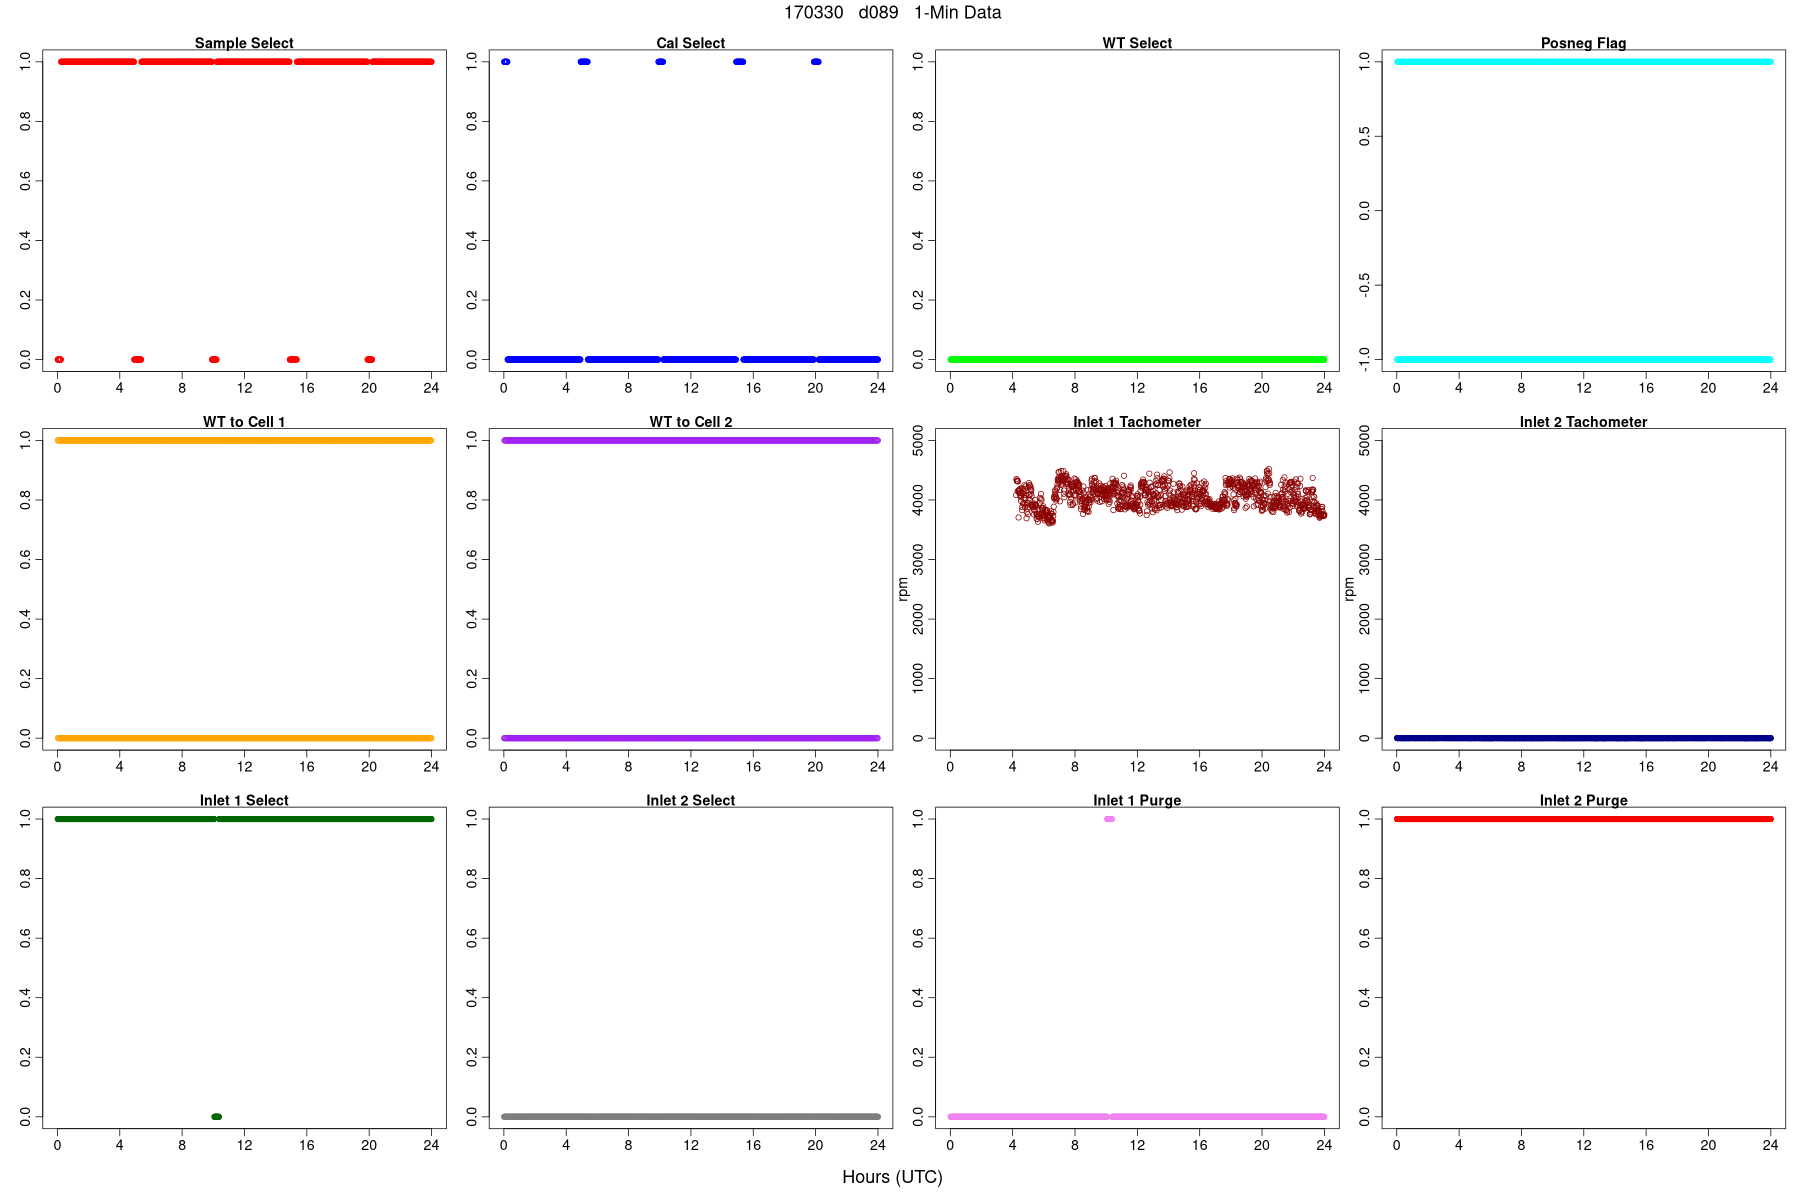Click the orange line at 1.0 in WT to Cell 1
1800x1200 pixels.
(244, 440)
